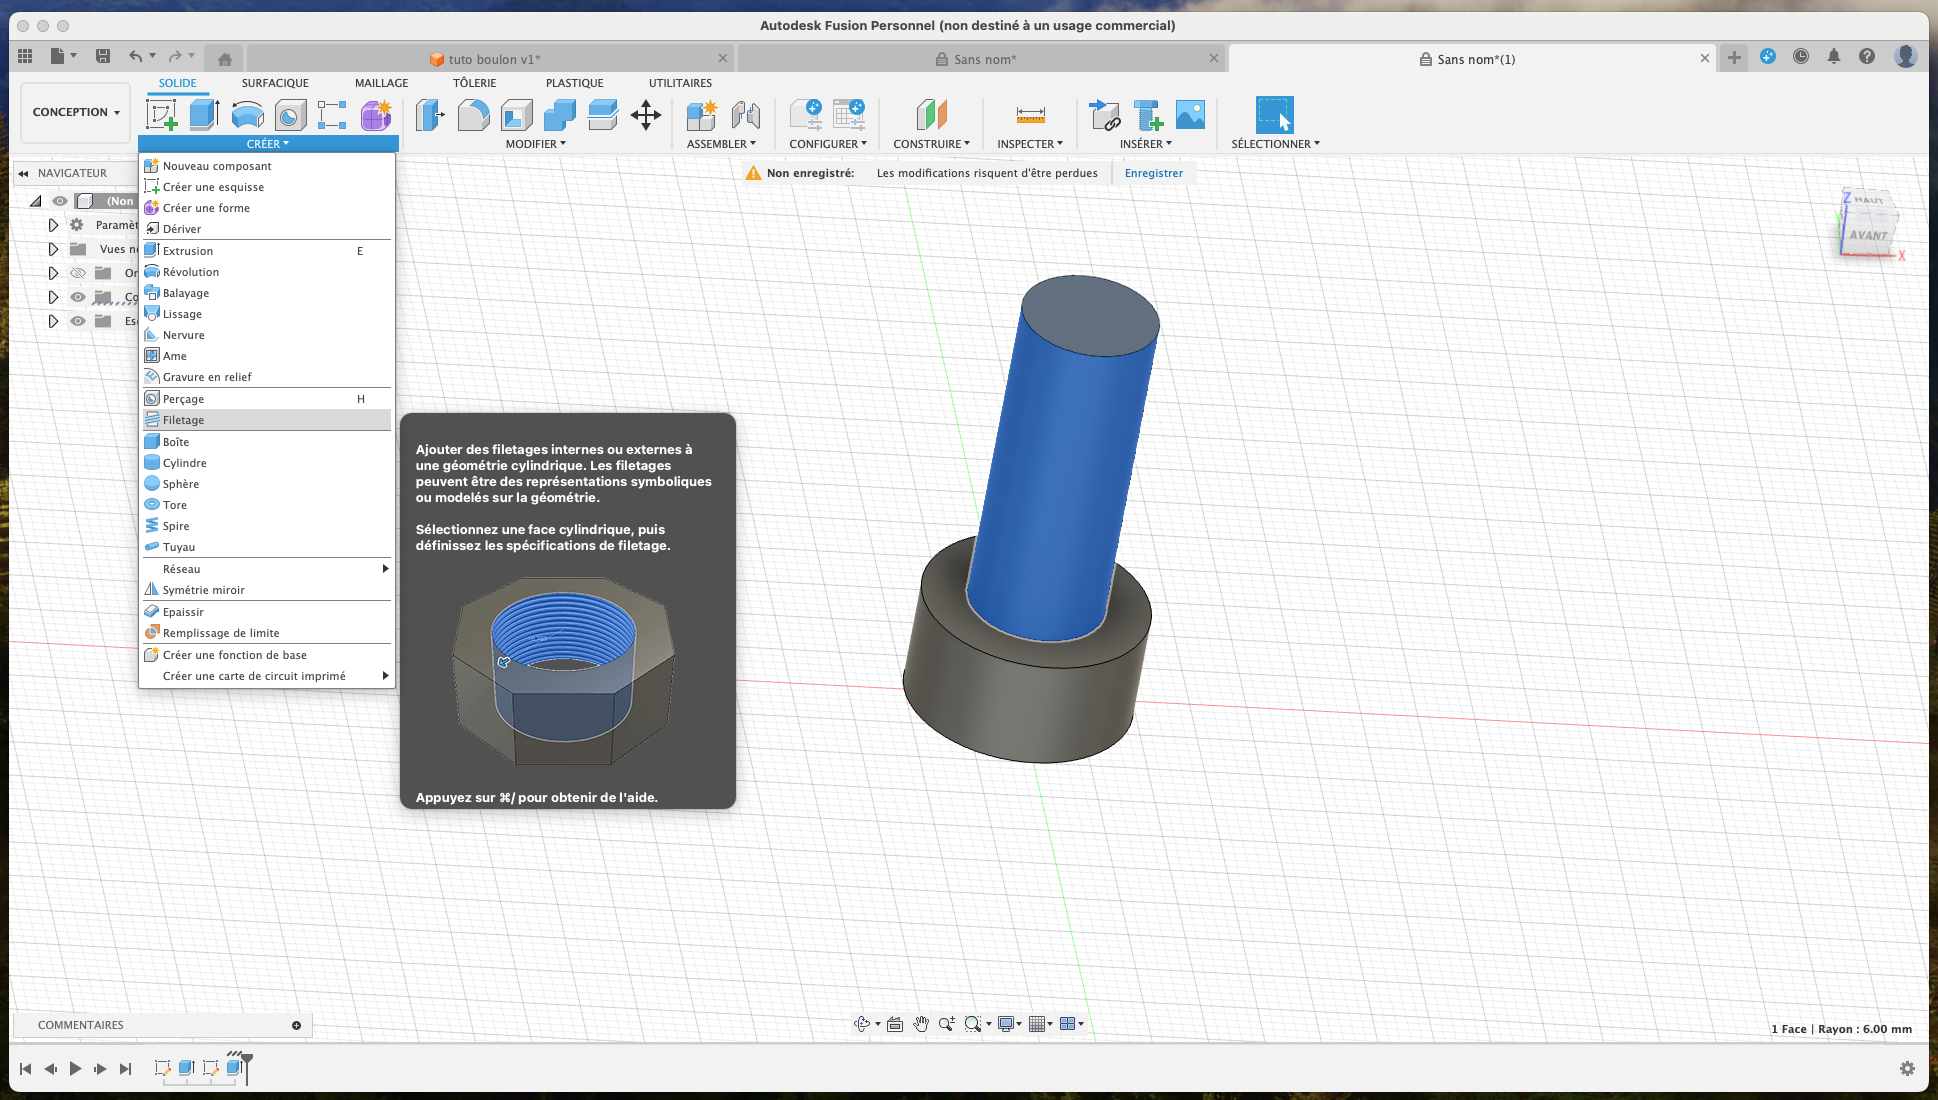This screenshot has width=1938, height=1100.
Task: Open the SÉLECTIONNER dropdown menu
Action: (x=1275, y=144)
